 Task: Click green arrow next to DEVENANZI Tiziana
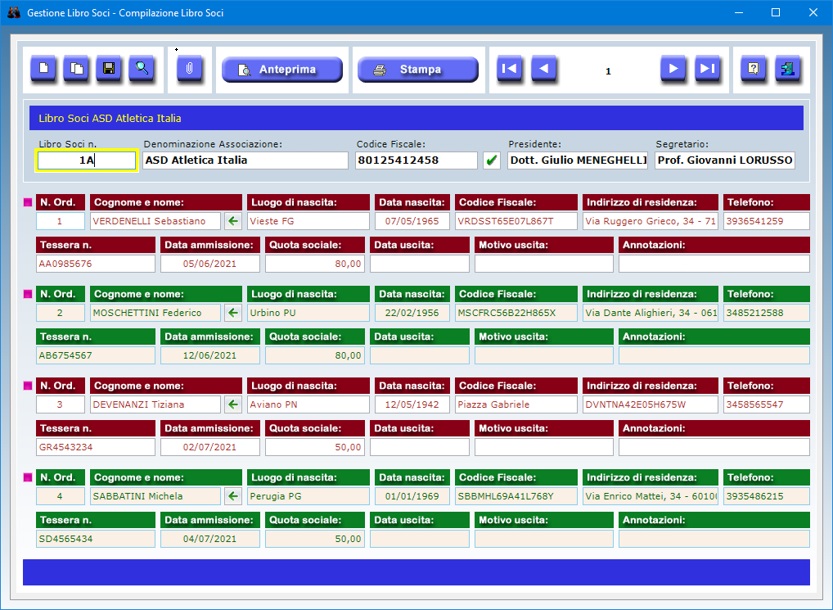coord(233,404)
